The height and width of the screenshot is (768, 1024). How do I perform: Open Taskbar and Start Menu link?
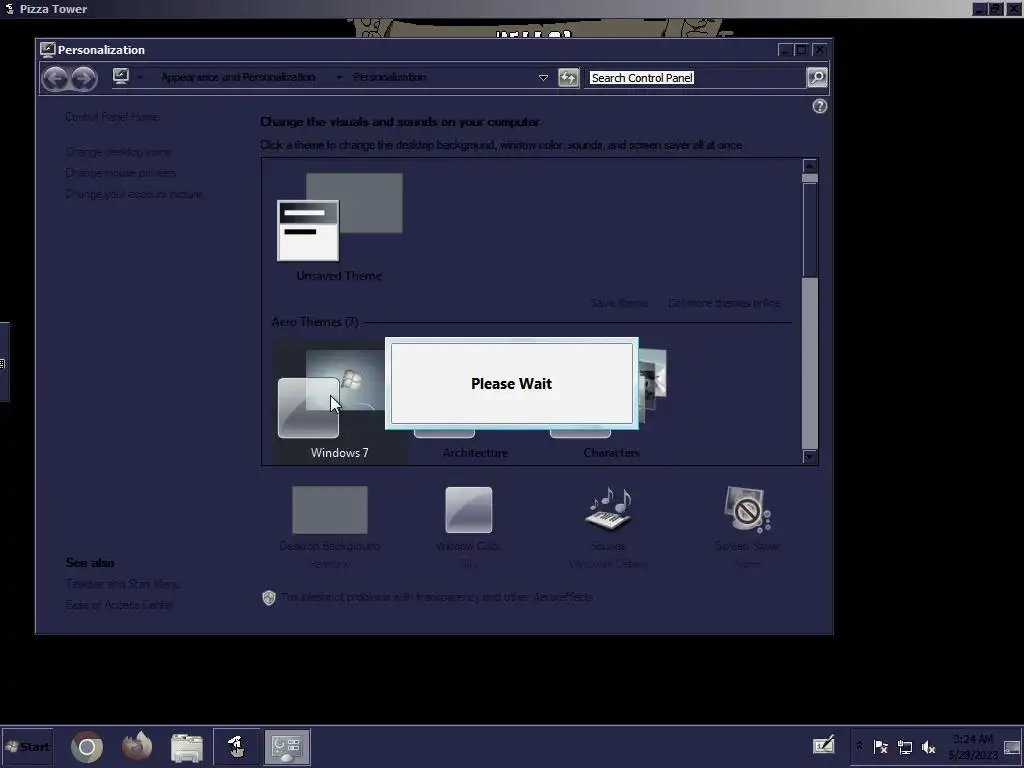point(122,584)
